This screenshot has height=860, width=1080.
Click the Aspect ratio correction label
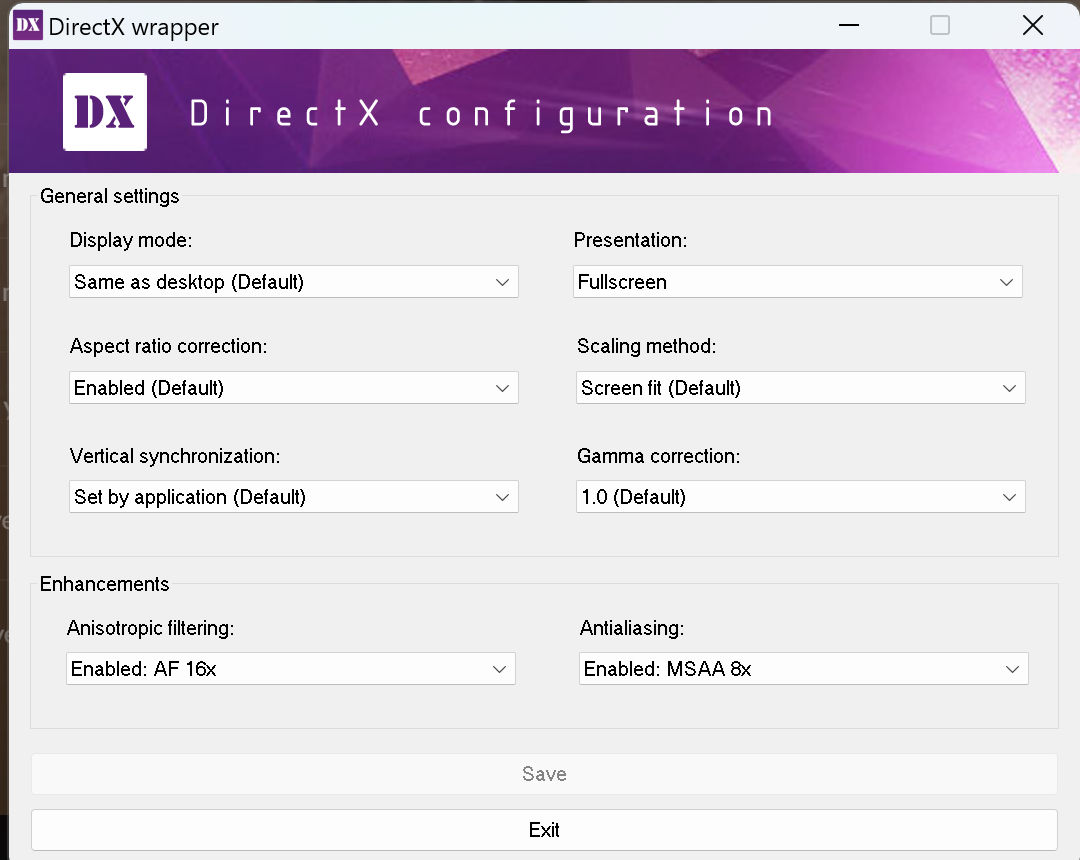(x=168, y=346)
